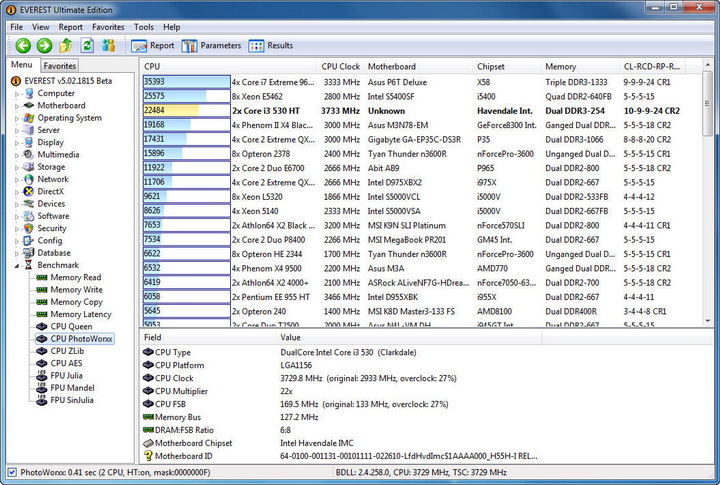This screenshot has height=485, width=720.
Task: Sort results by the Motherboard column header
Action: click(418, 67)
